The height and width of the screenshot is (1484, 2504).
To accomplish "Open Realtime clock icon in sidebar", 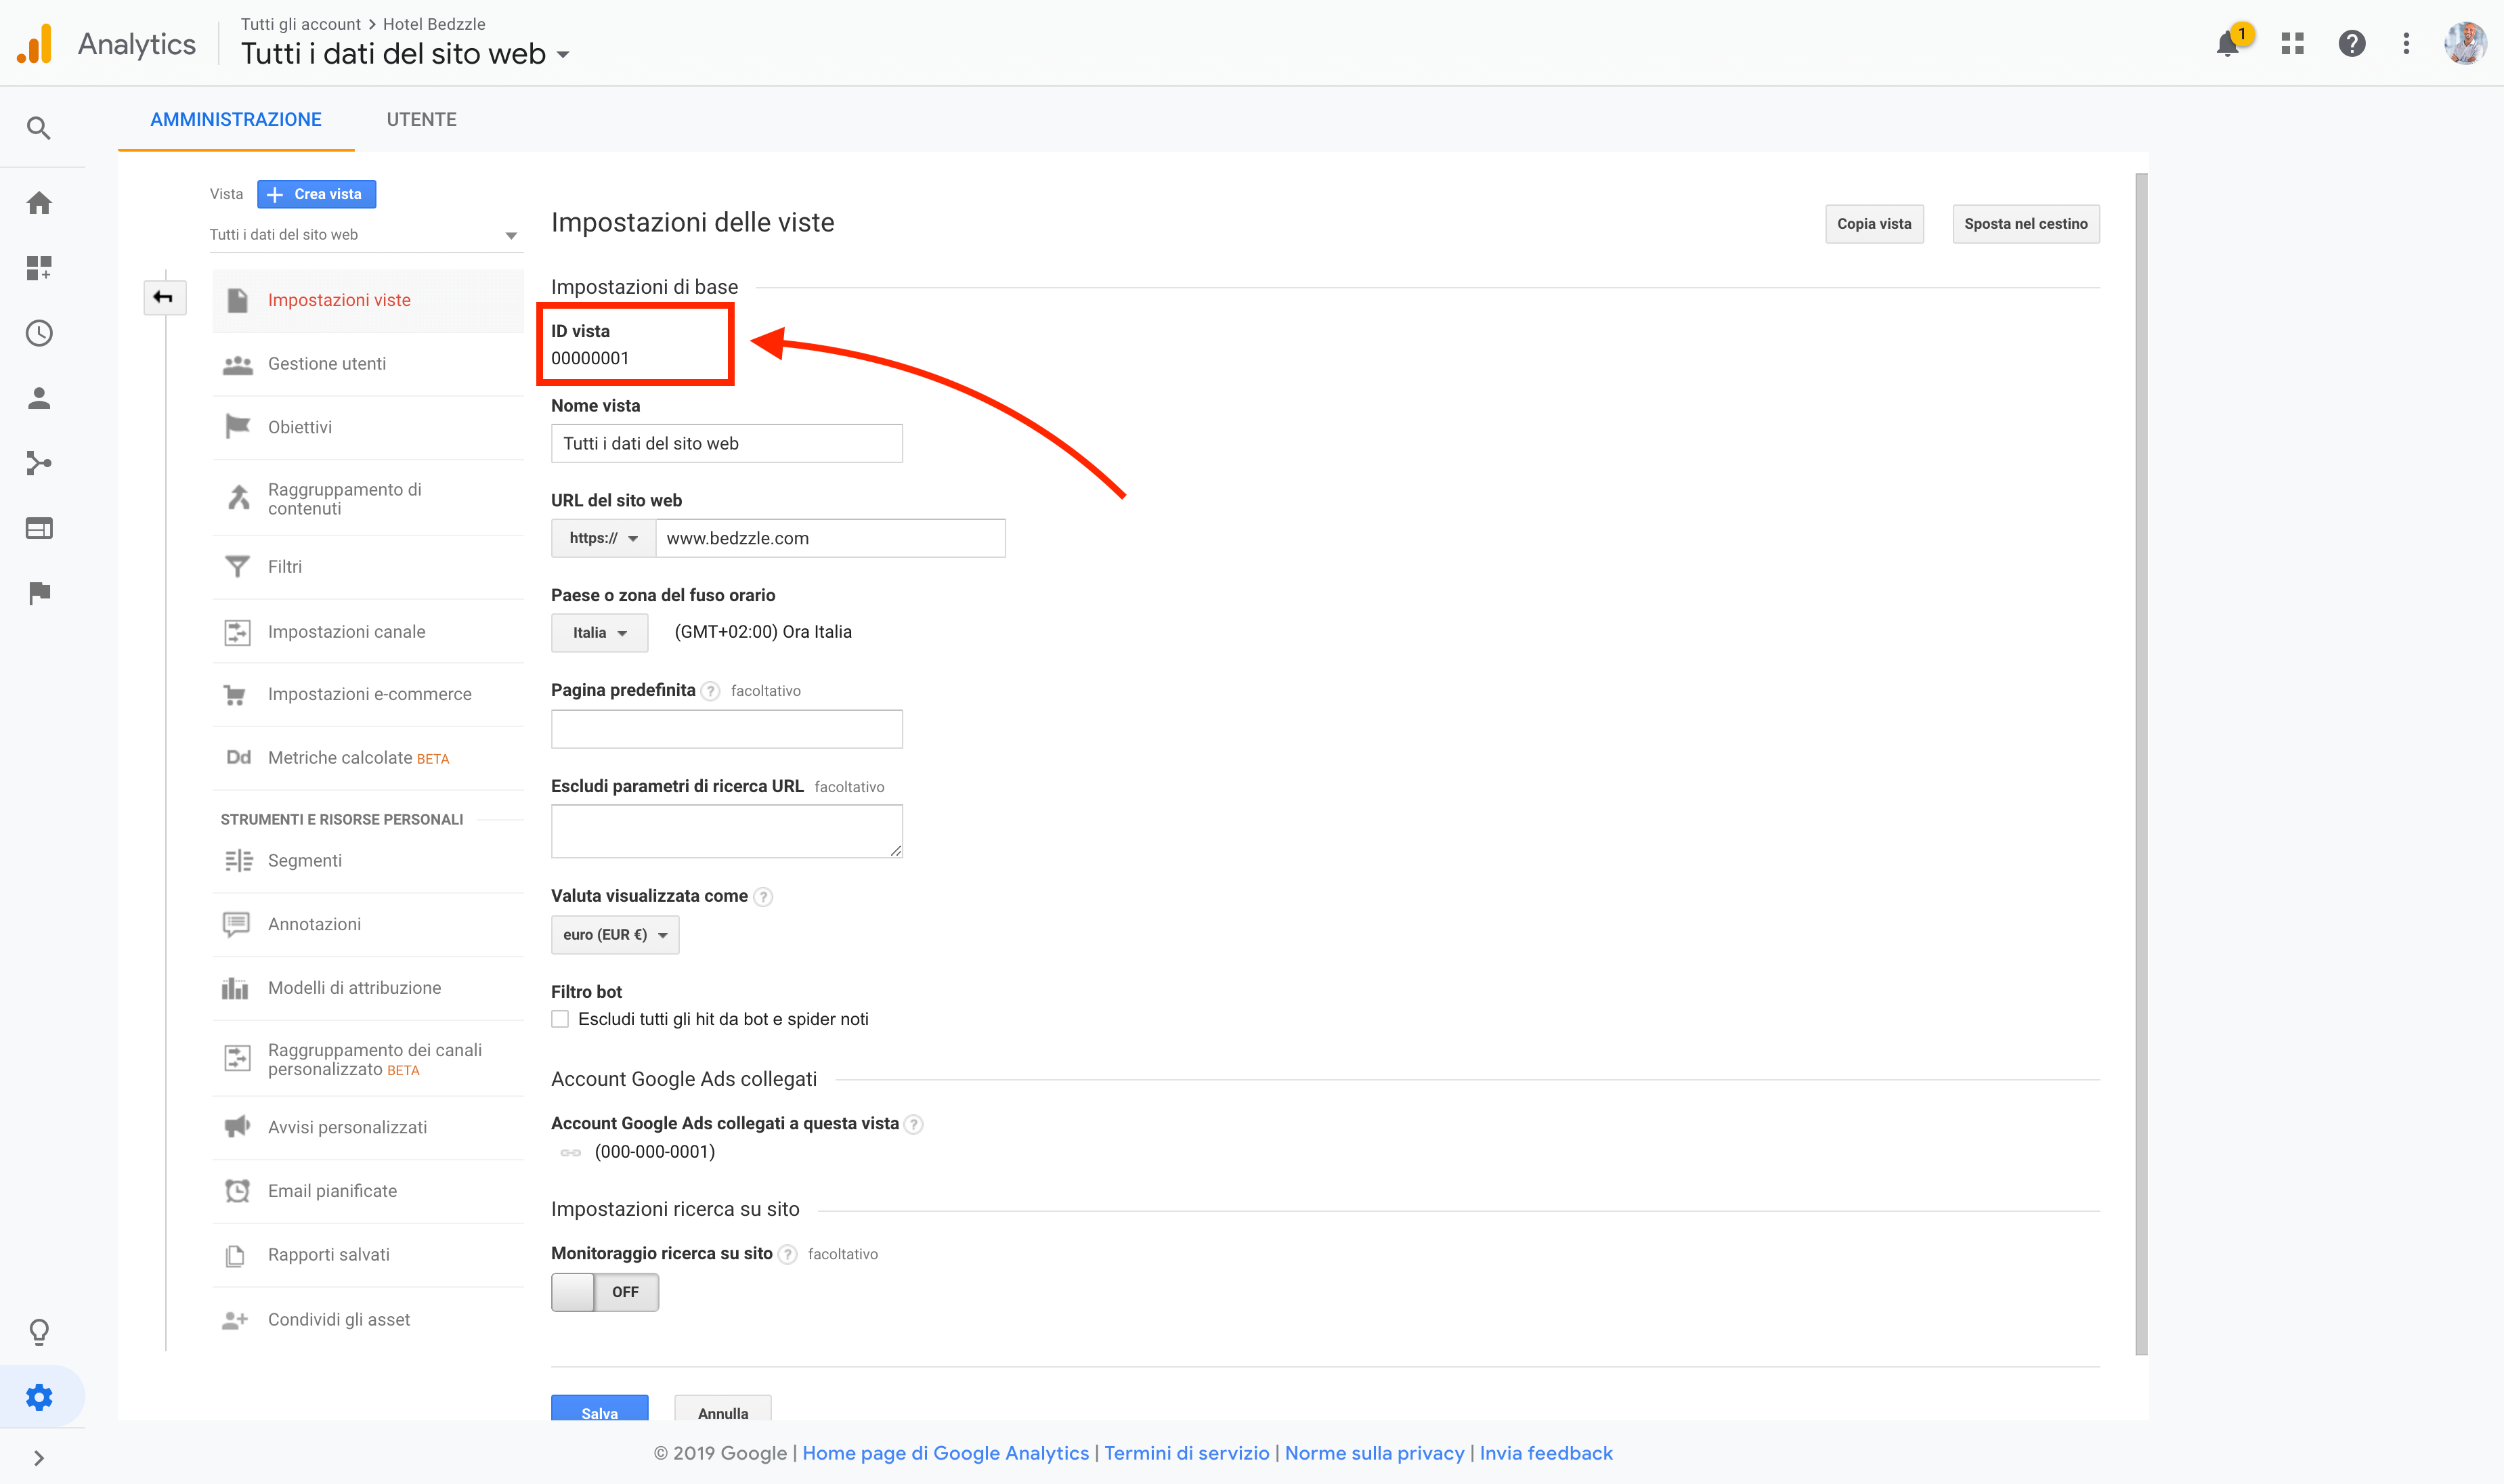I will 39,333.
